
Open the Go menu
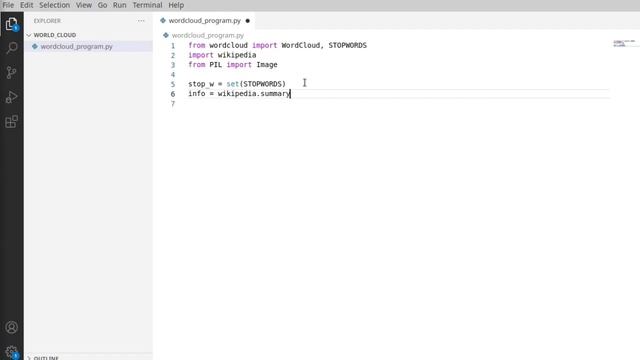(x=102, y=5)
